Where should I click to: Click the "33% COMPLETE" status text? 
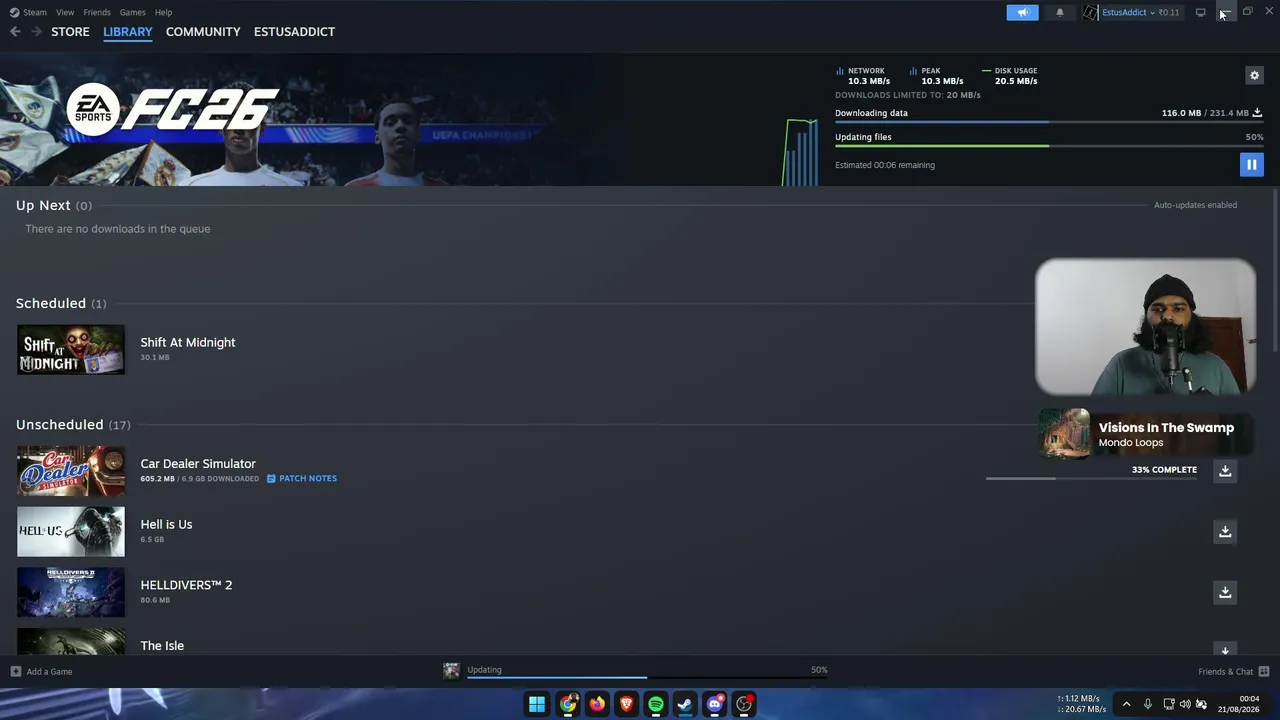point(1164,470)
